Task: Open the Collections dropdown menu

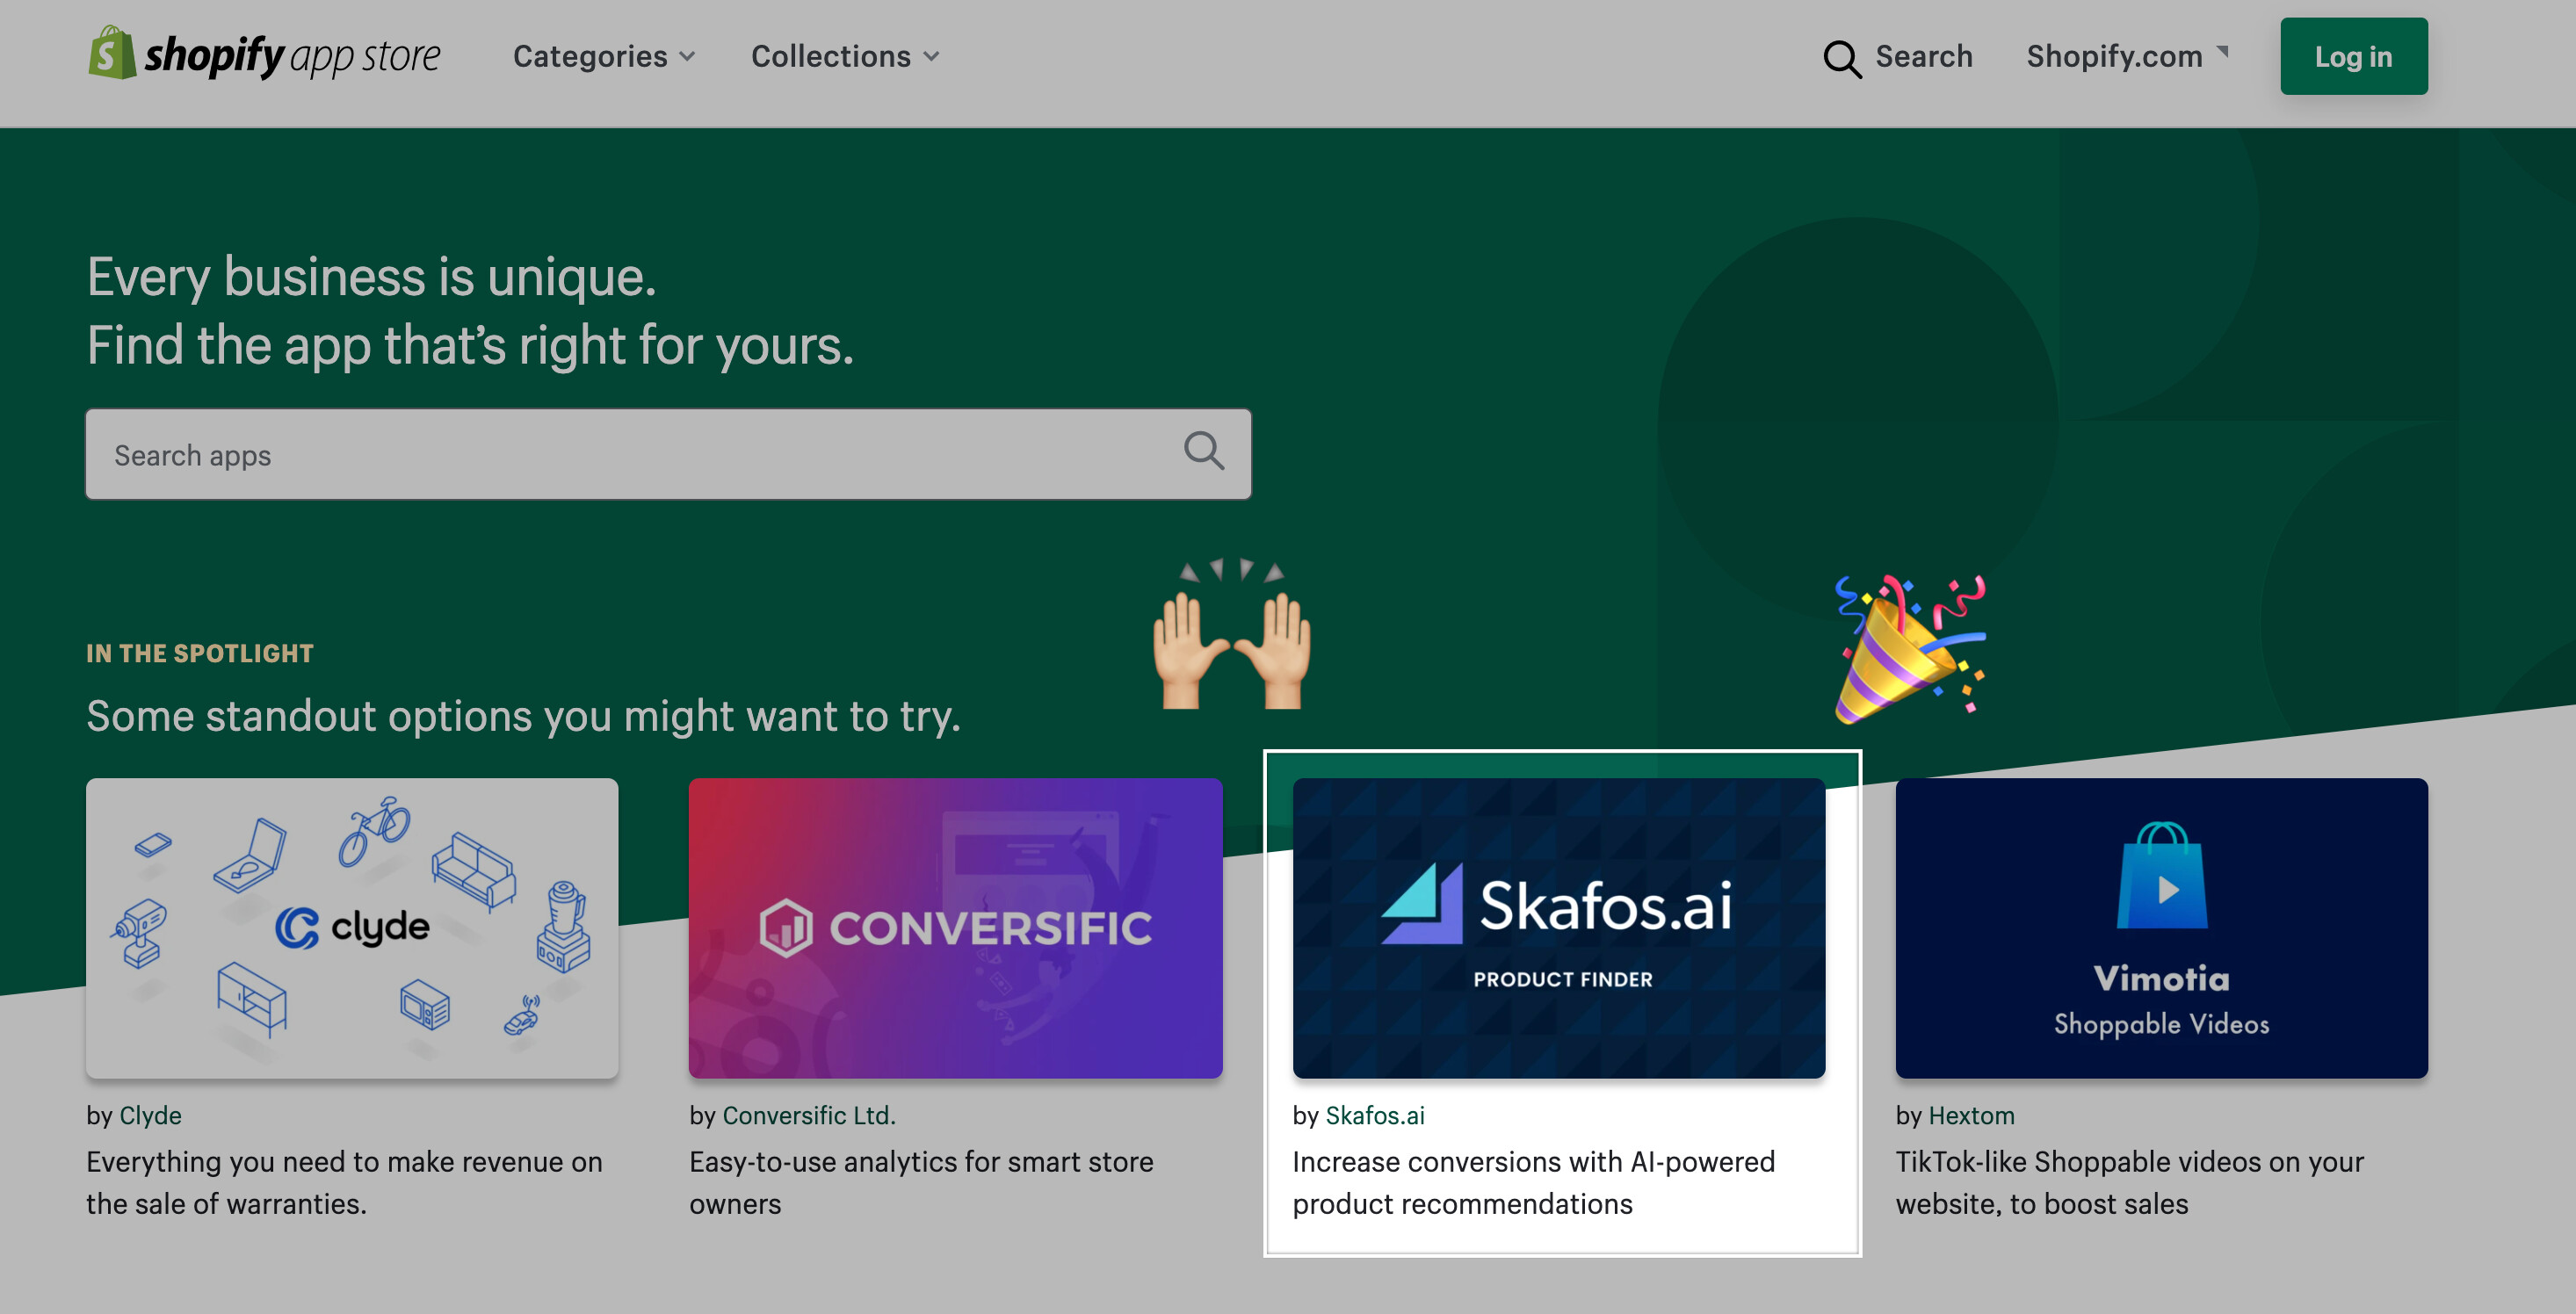Action: coord(844,57)
